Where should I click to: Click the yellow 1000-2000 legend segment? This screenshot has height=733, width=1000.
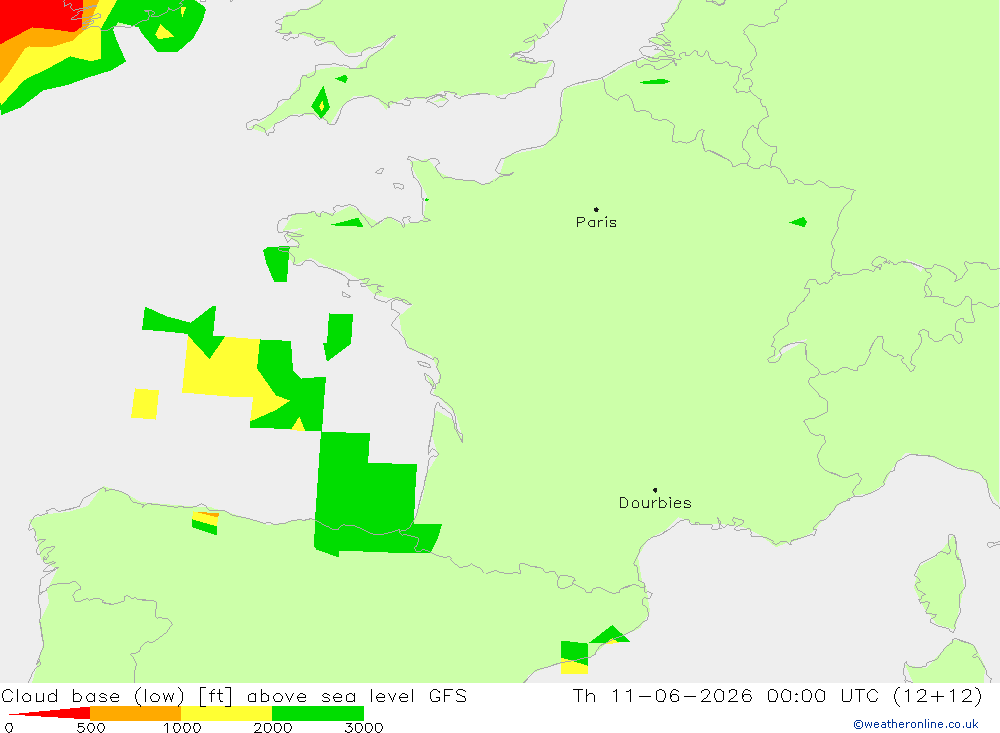click(x=226, y=713)
